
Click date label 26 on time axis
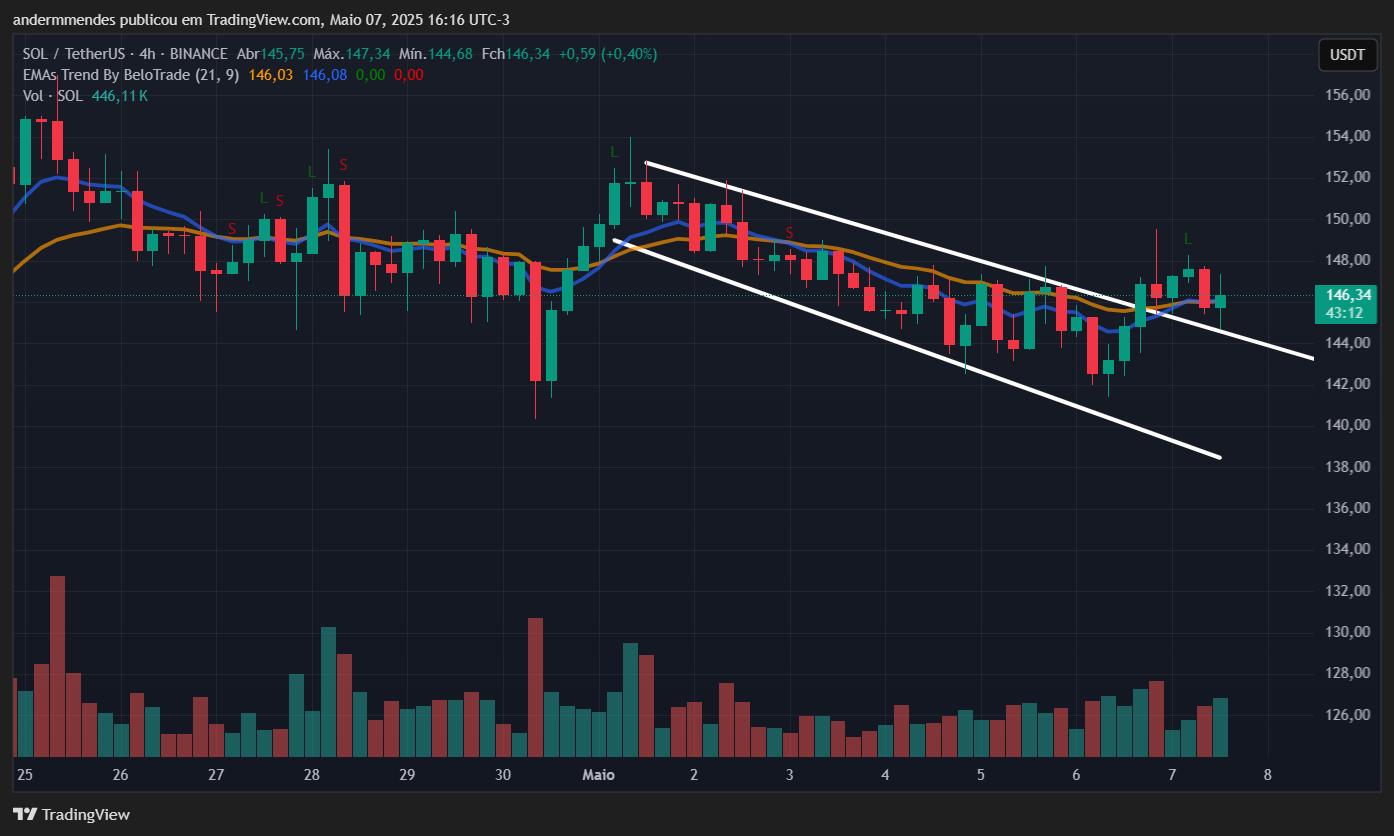click(x=121, y=775)
